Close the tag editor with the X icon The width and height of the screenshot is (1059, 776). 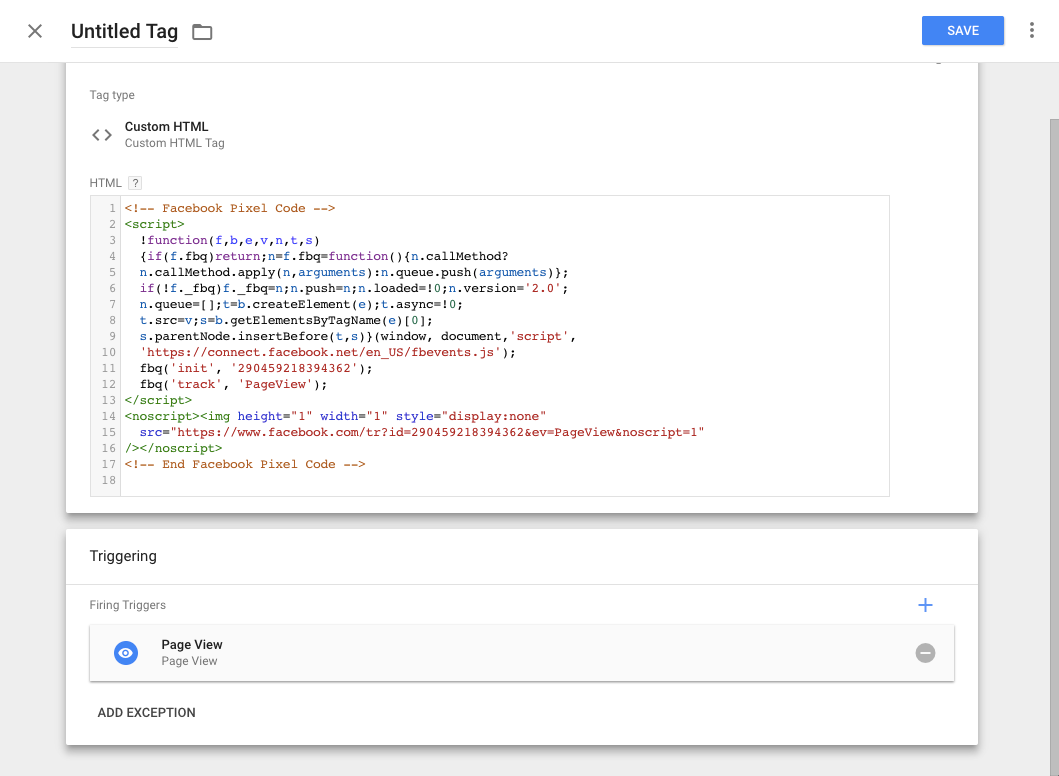(35, 31)
